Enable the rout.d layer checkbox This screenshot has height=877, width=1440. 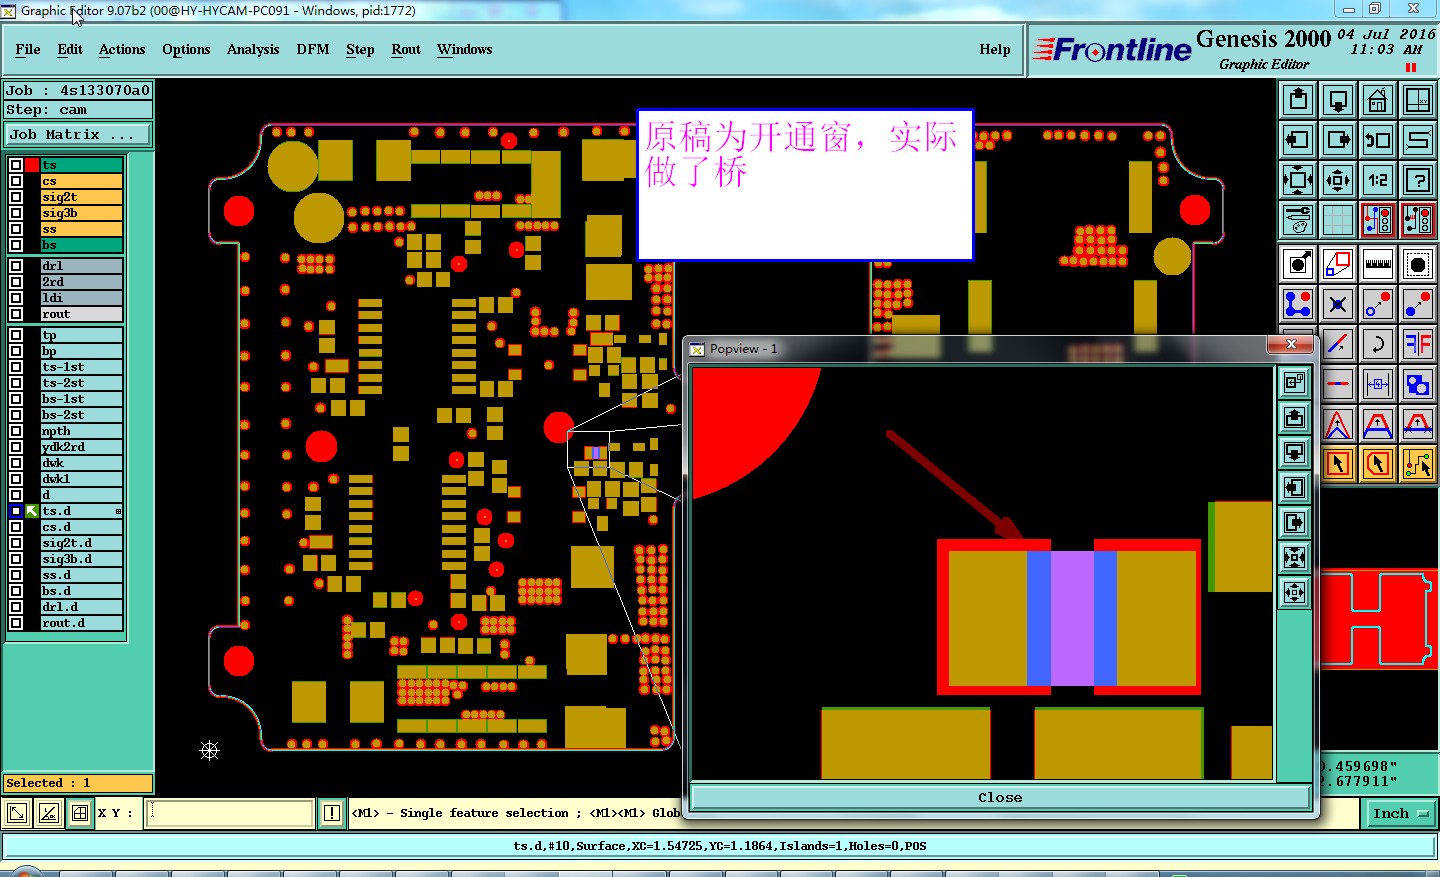[x=16, y=623]
